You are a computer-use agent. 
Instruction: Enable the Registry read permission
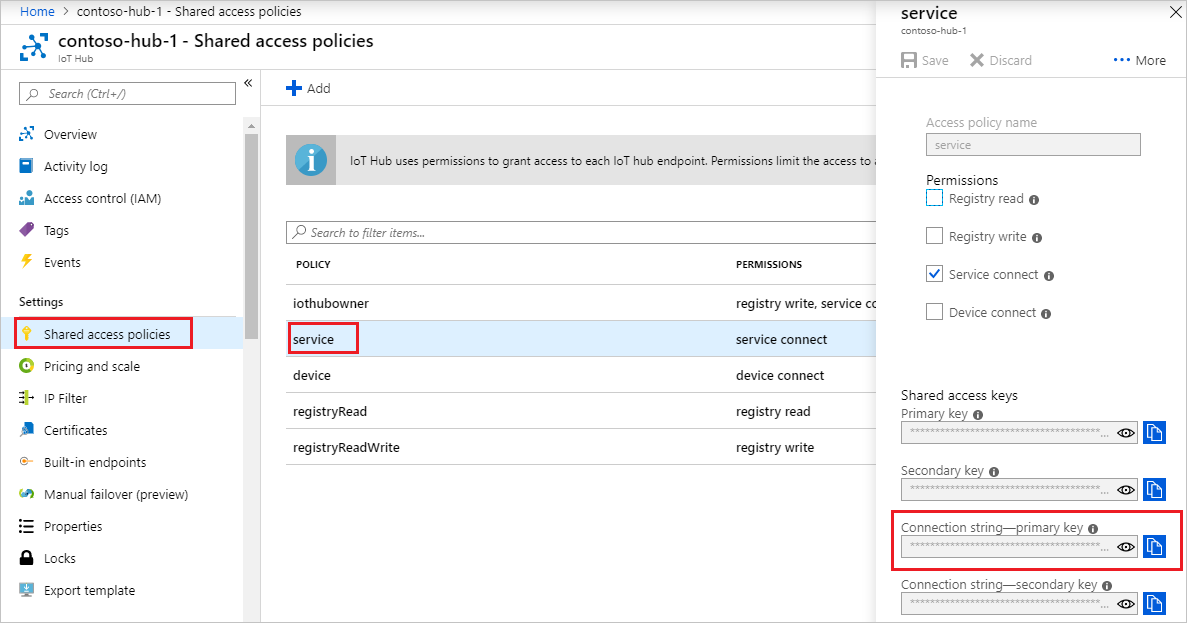click(x=933, y=197)
